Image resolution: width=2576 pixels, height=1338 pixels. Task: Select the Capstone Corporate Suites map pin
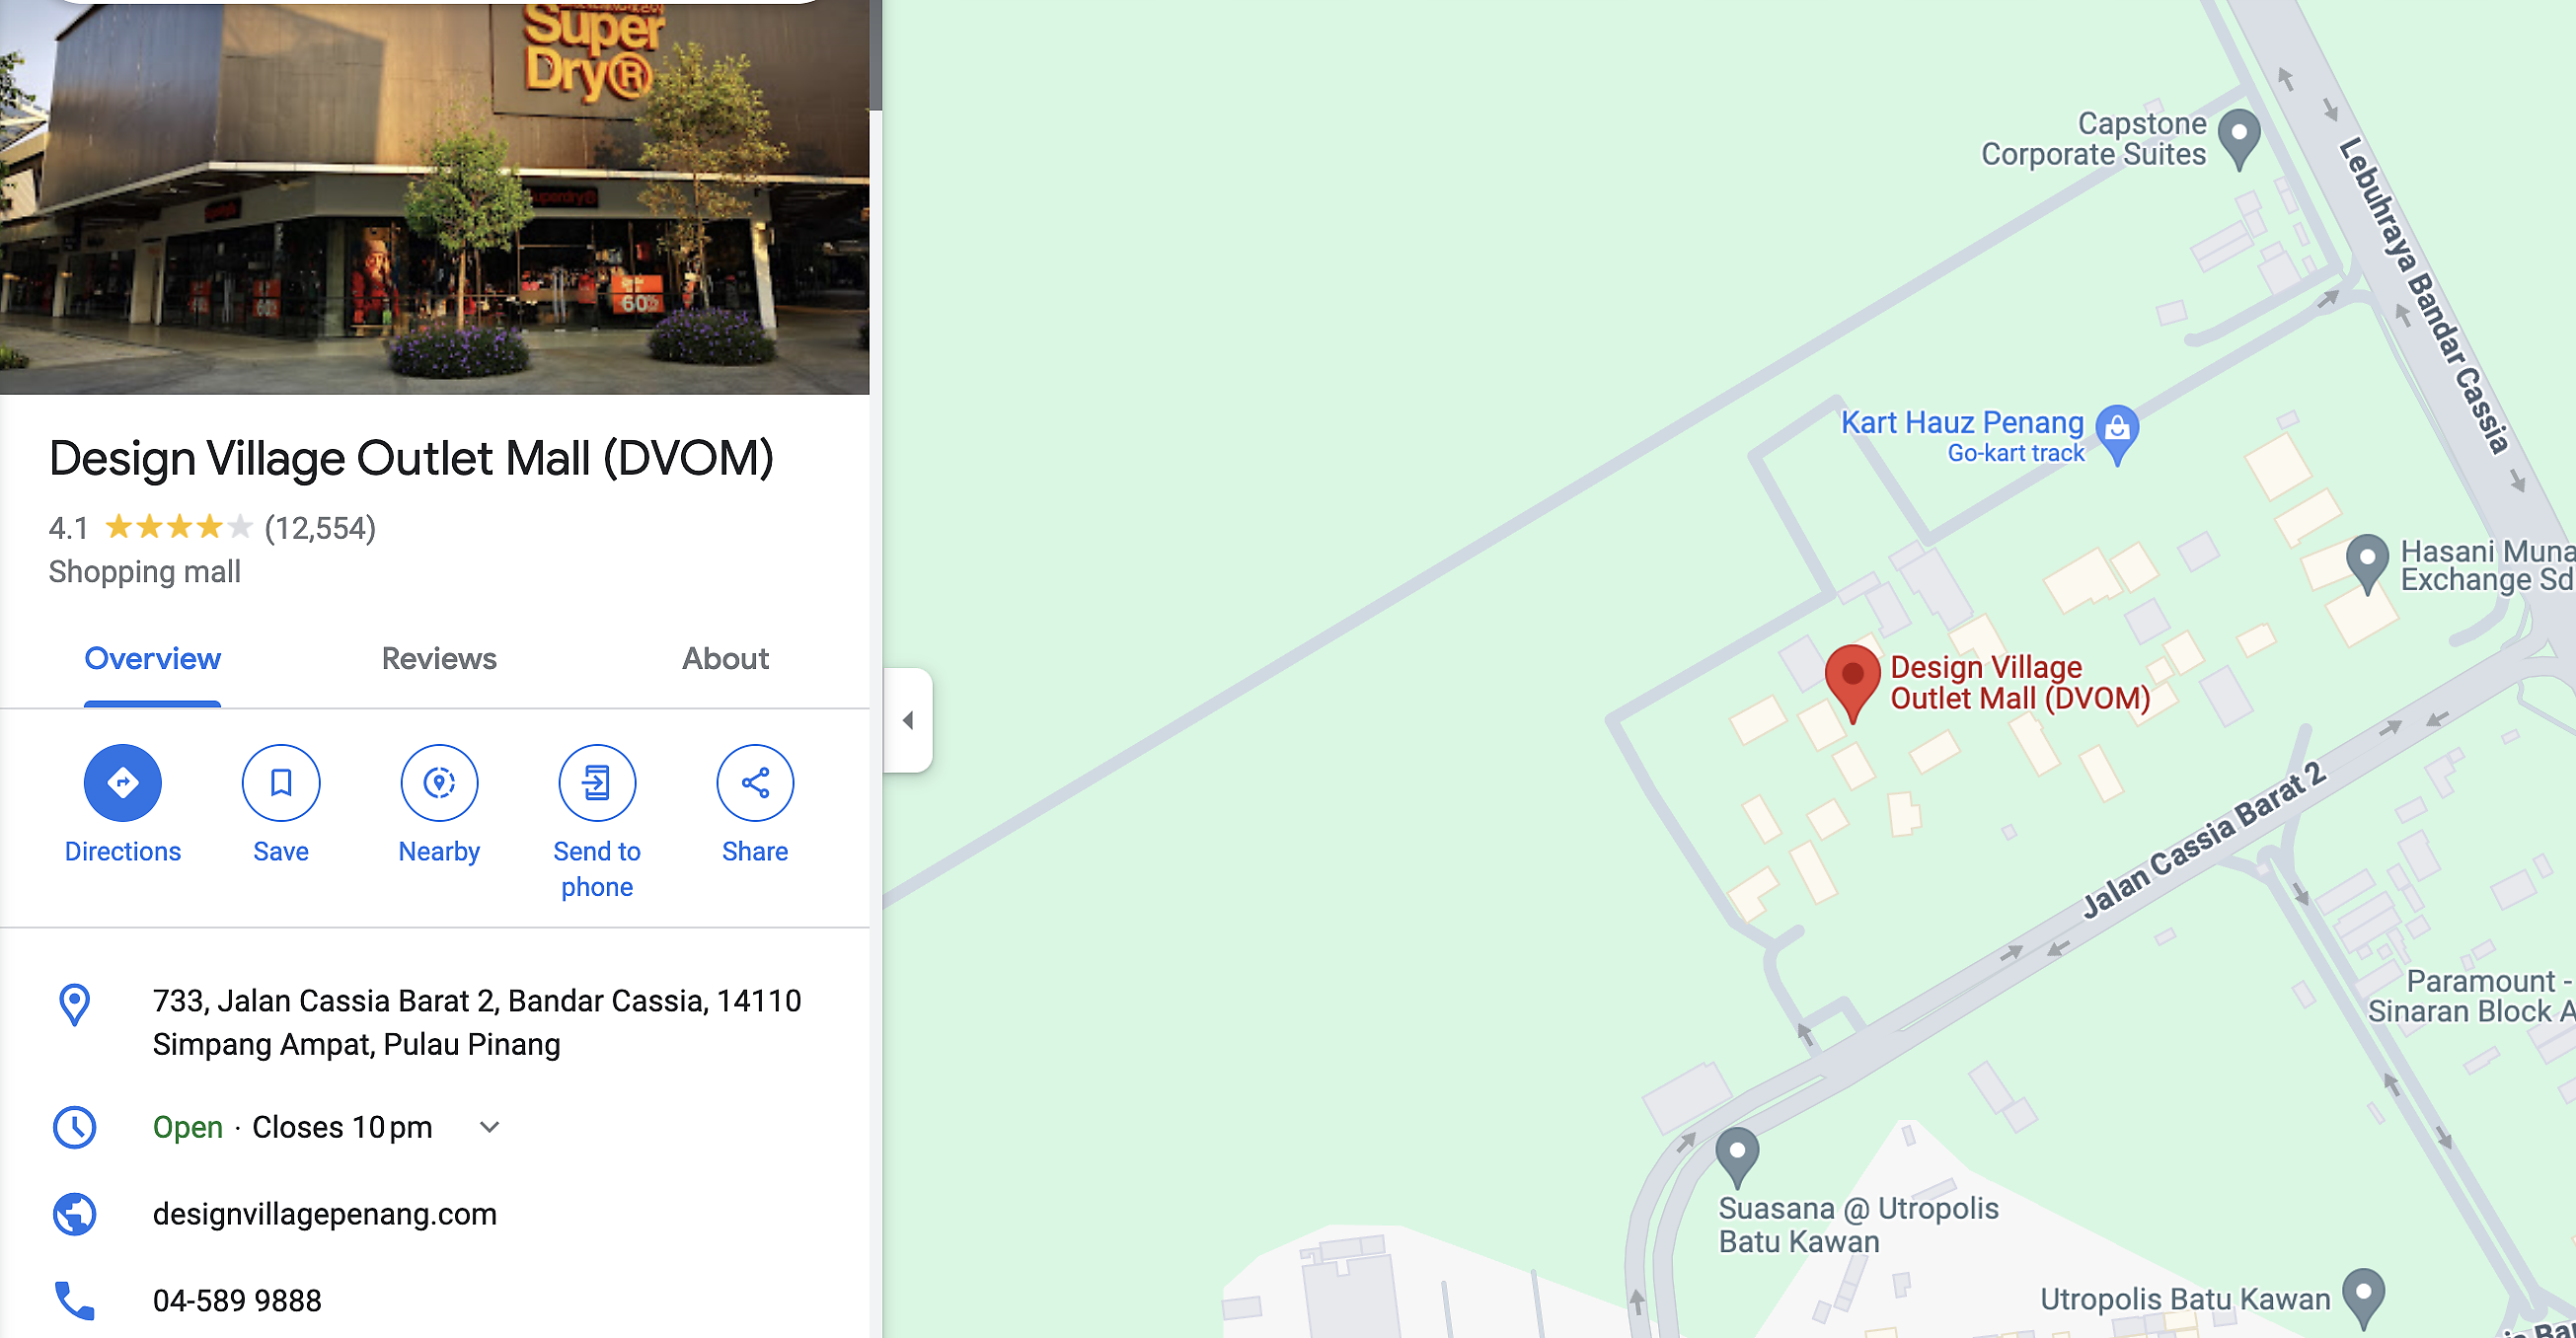[x=2239, y=138]
